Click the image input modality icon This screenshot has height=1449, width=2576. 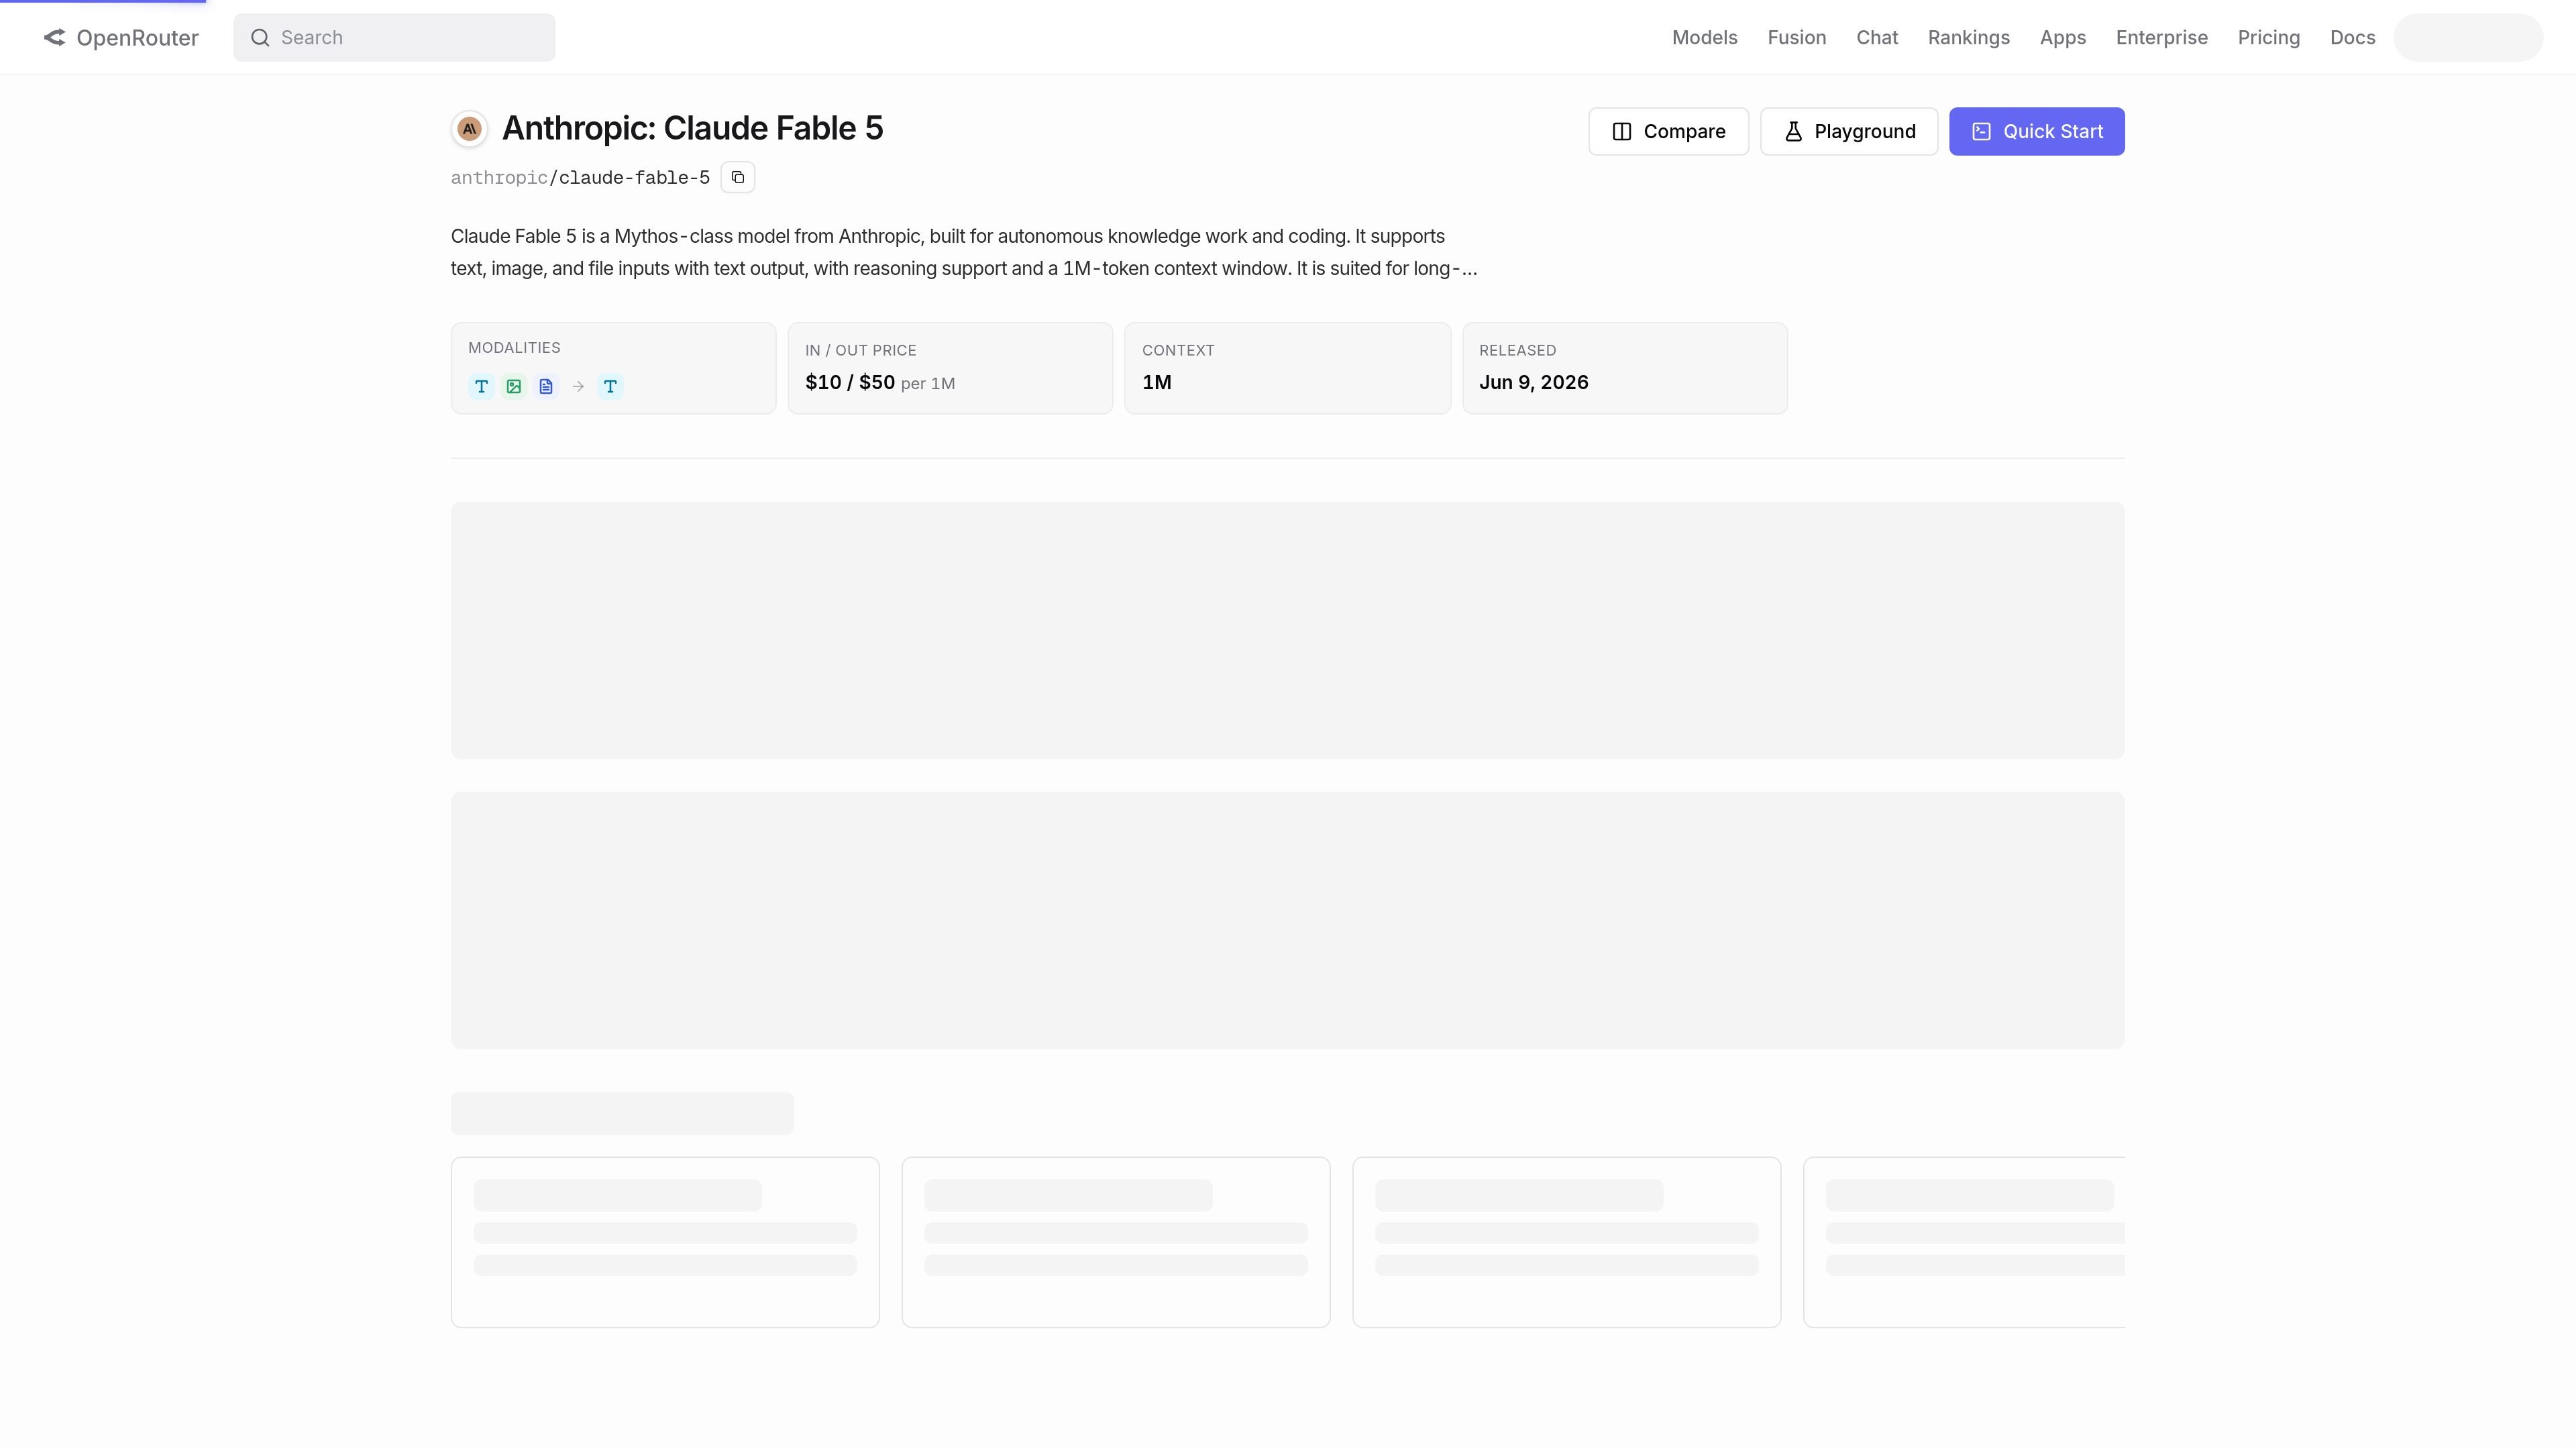(514, 387)
